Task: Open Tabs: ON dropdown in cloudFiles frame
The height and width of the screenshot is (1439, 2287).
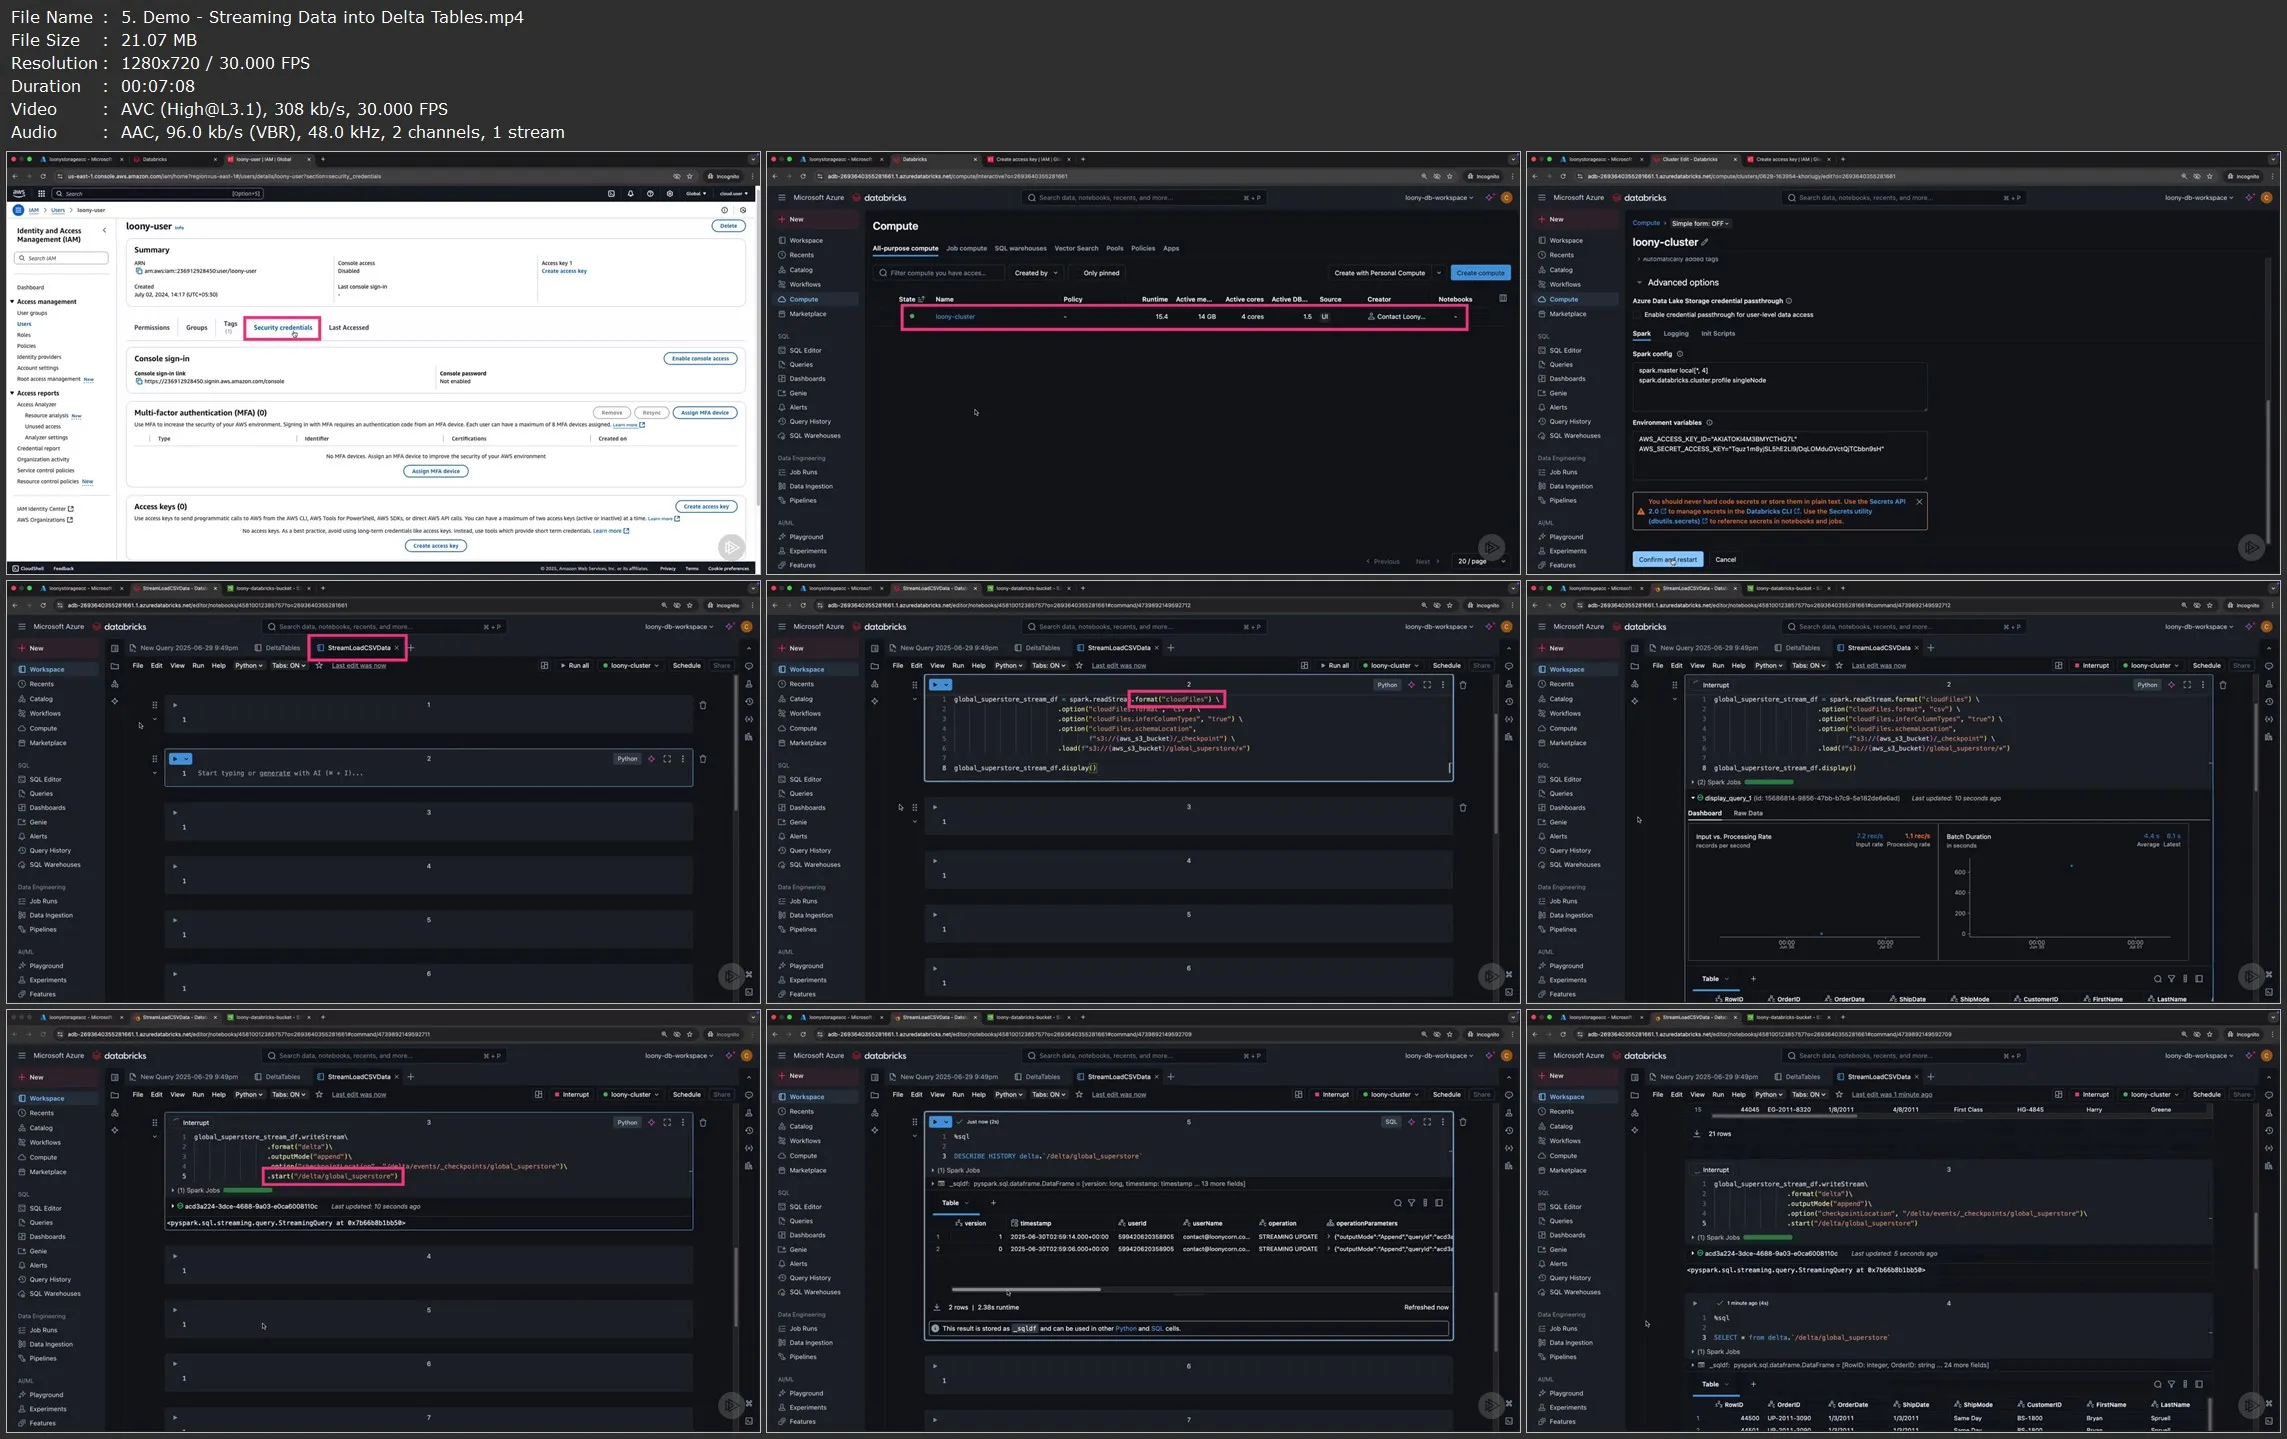Action: 1049,665
